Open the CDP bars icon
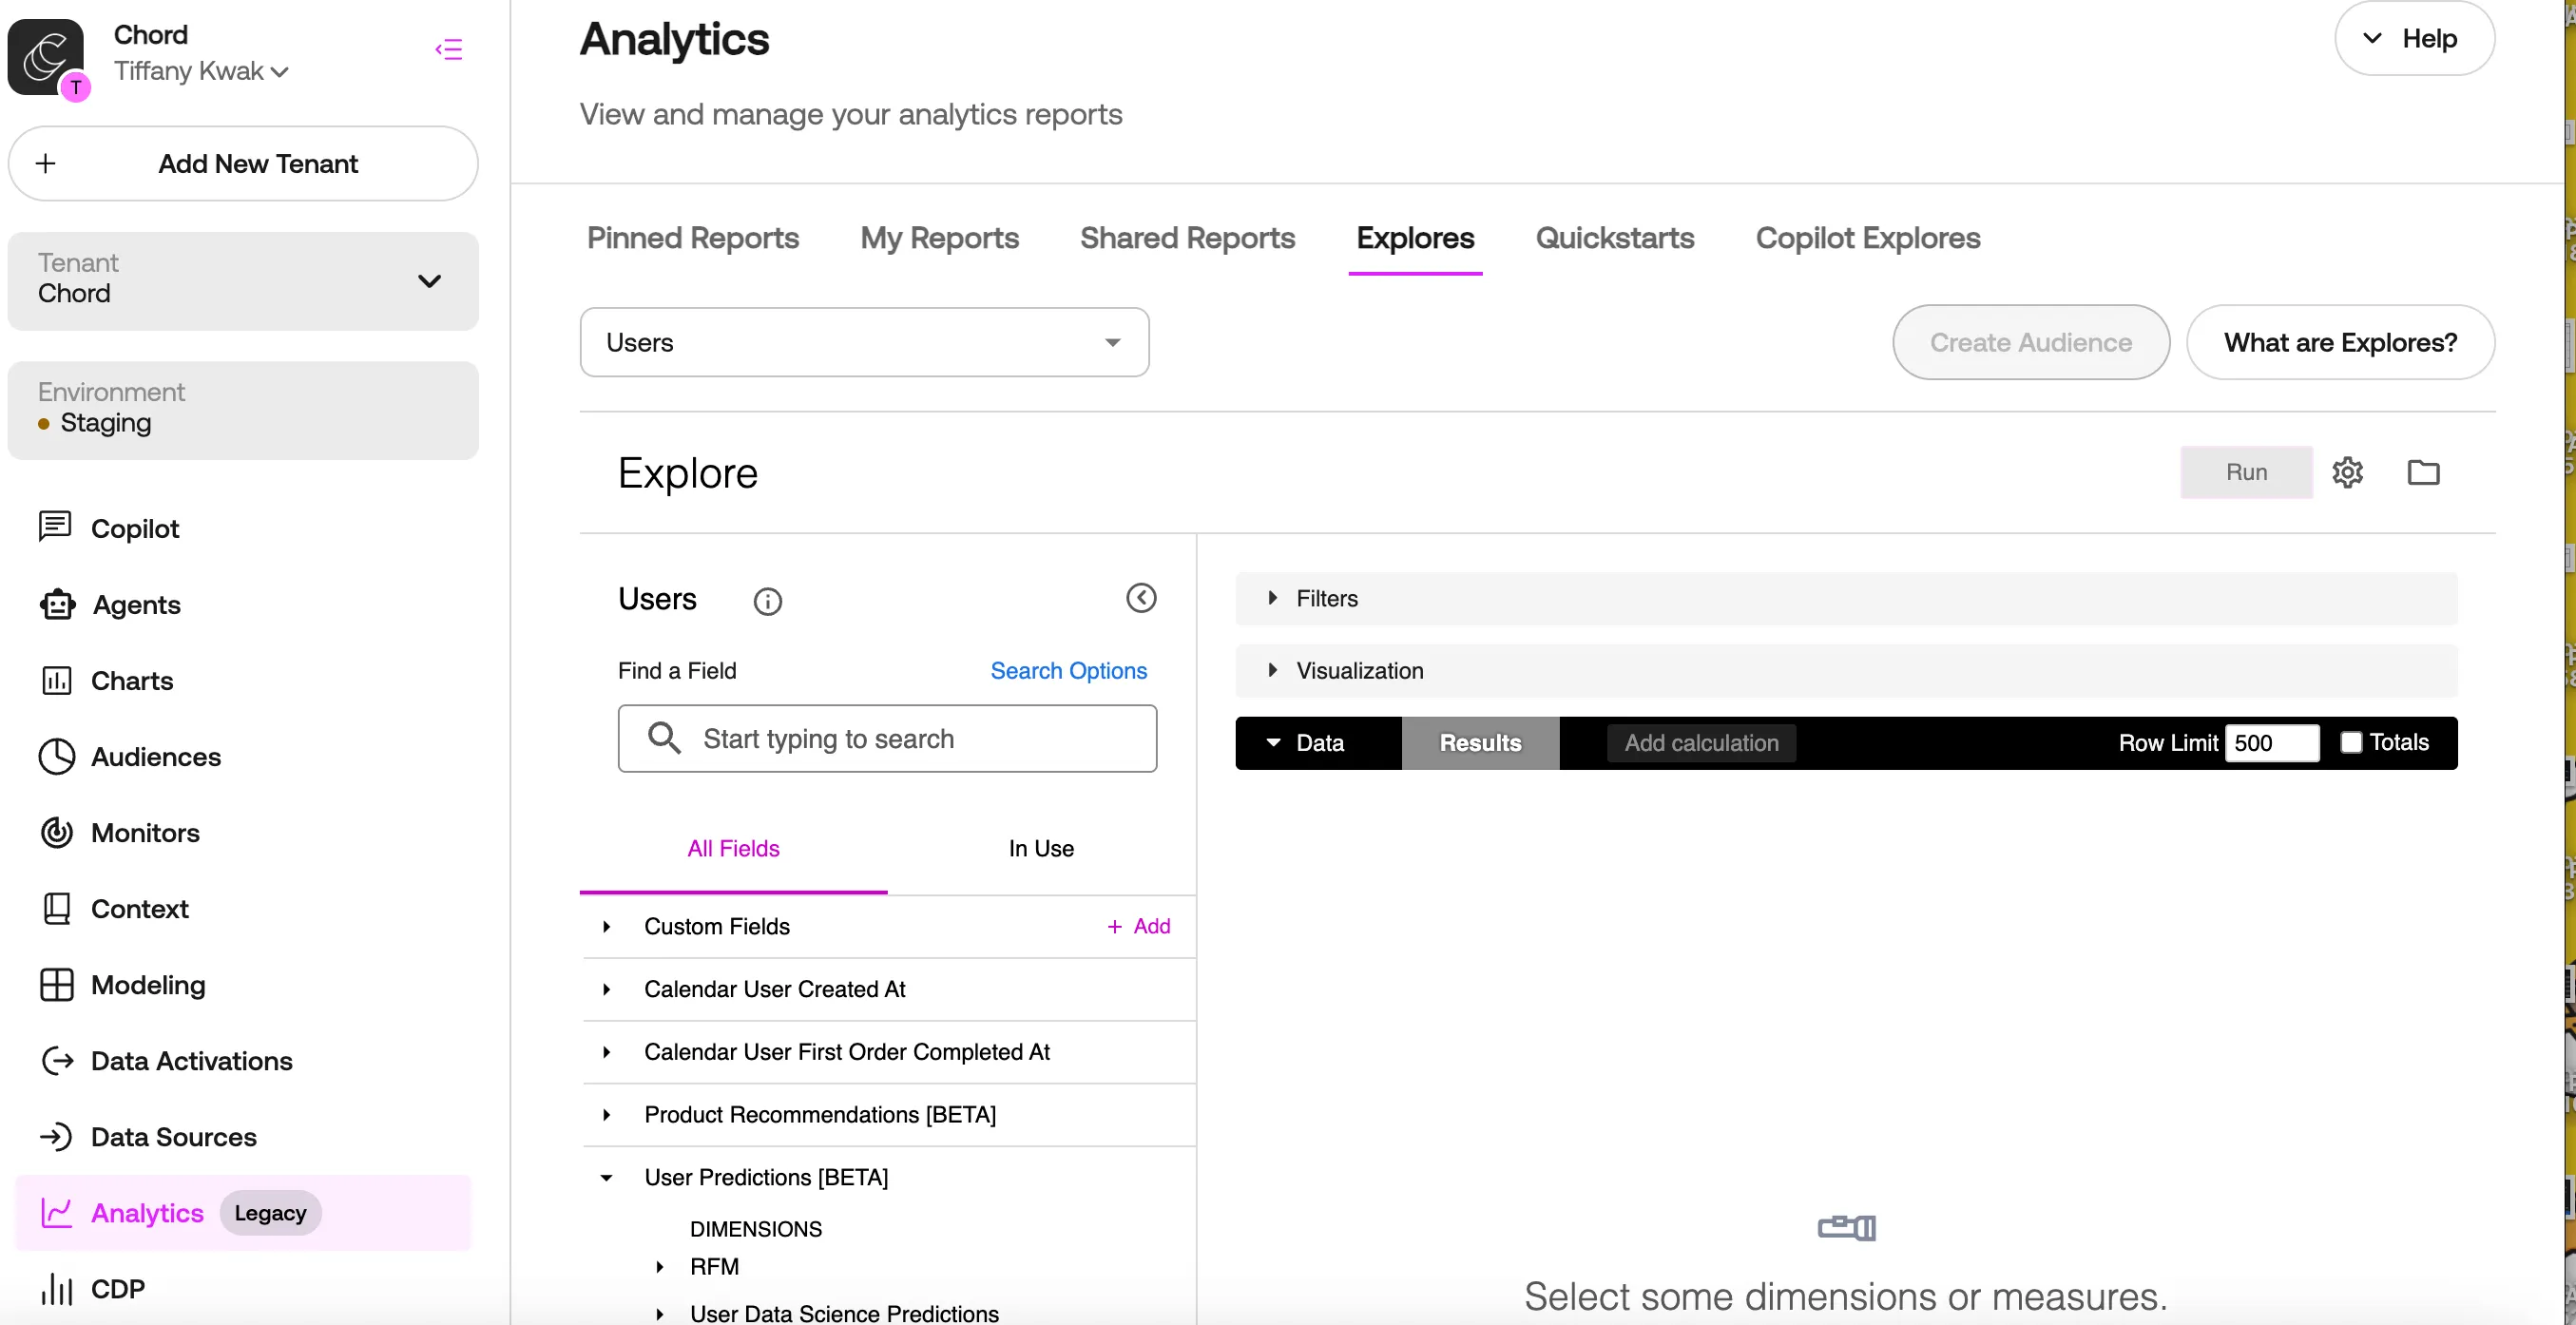This screenshot has height=1325, width=2576. tap(56, 1288)
